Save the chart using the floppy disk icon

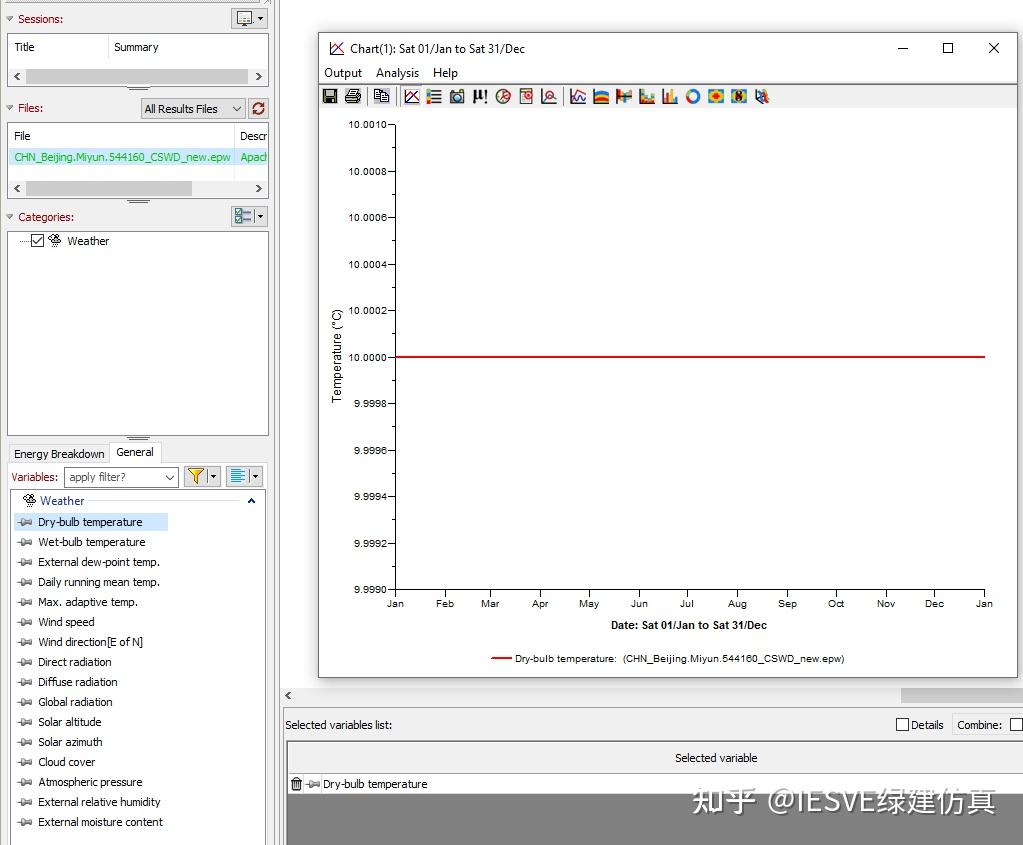tap(330, 97)
